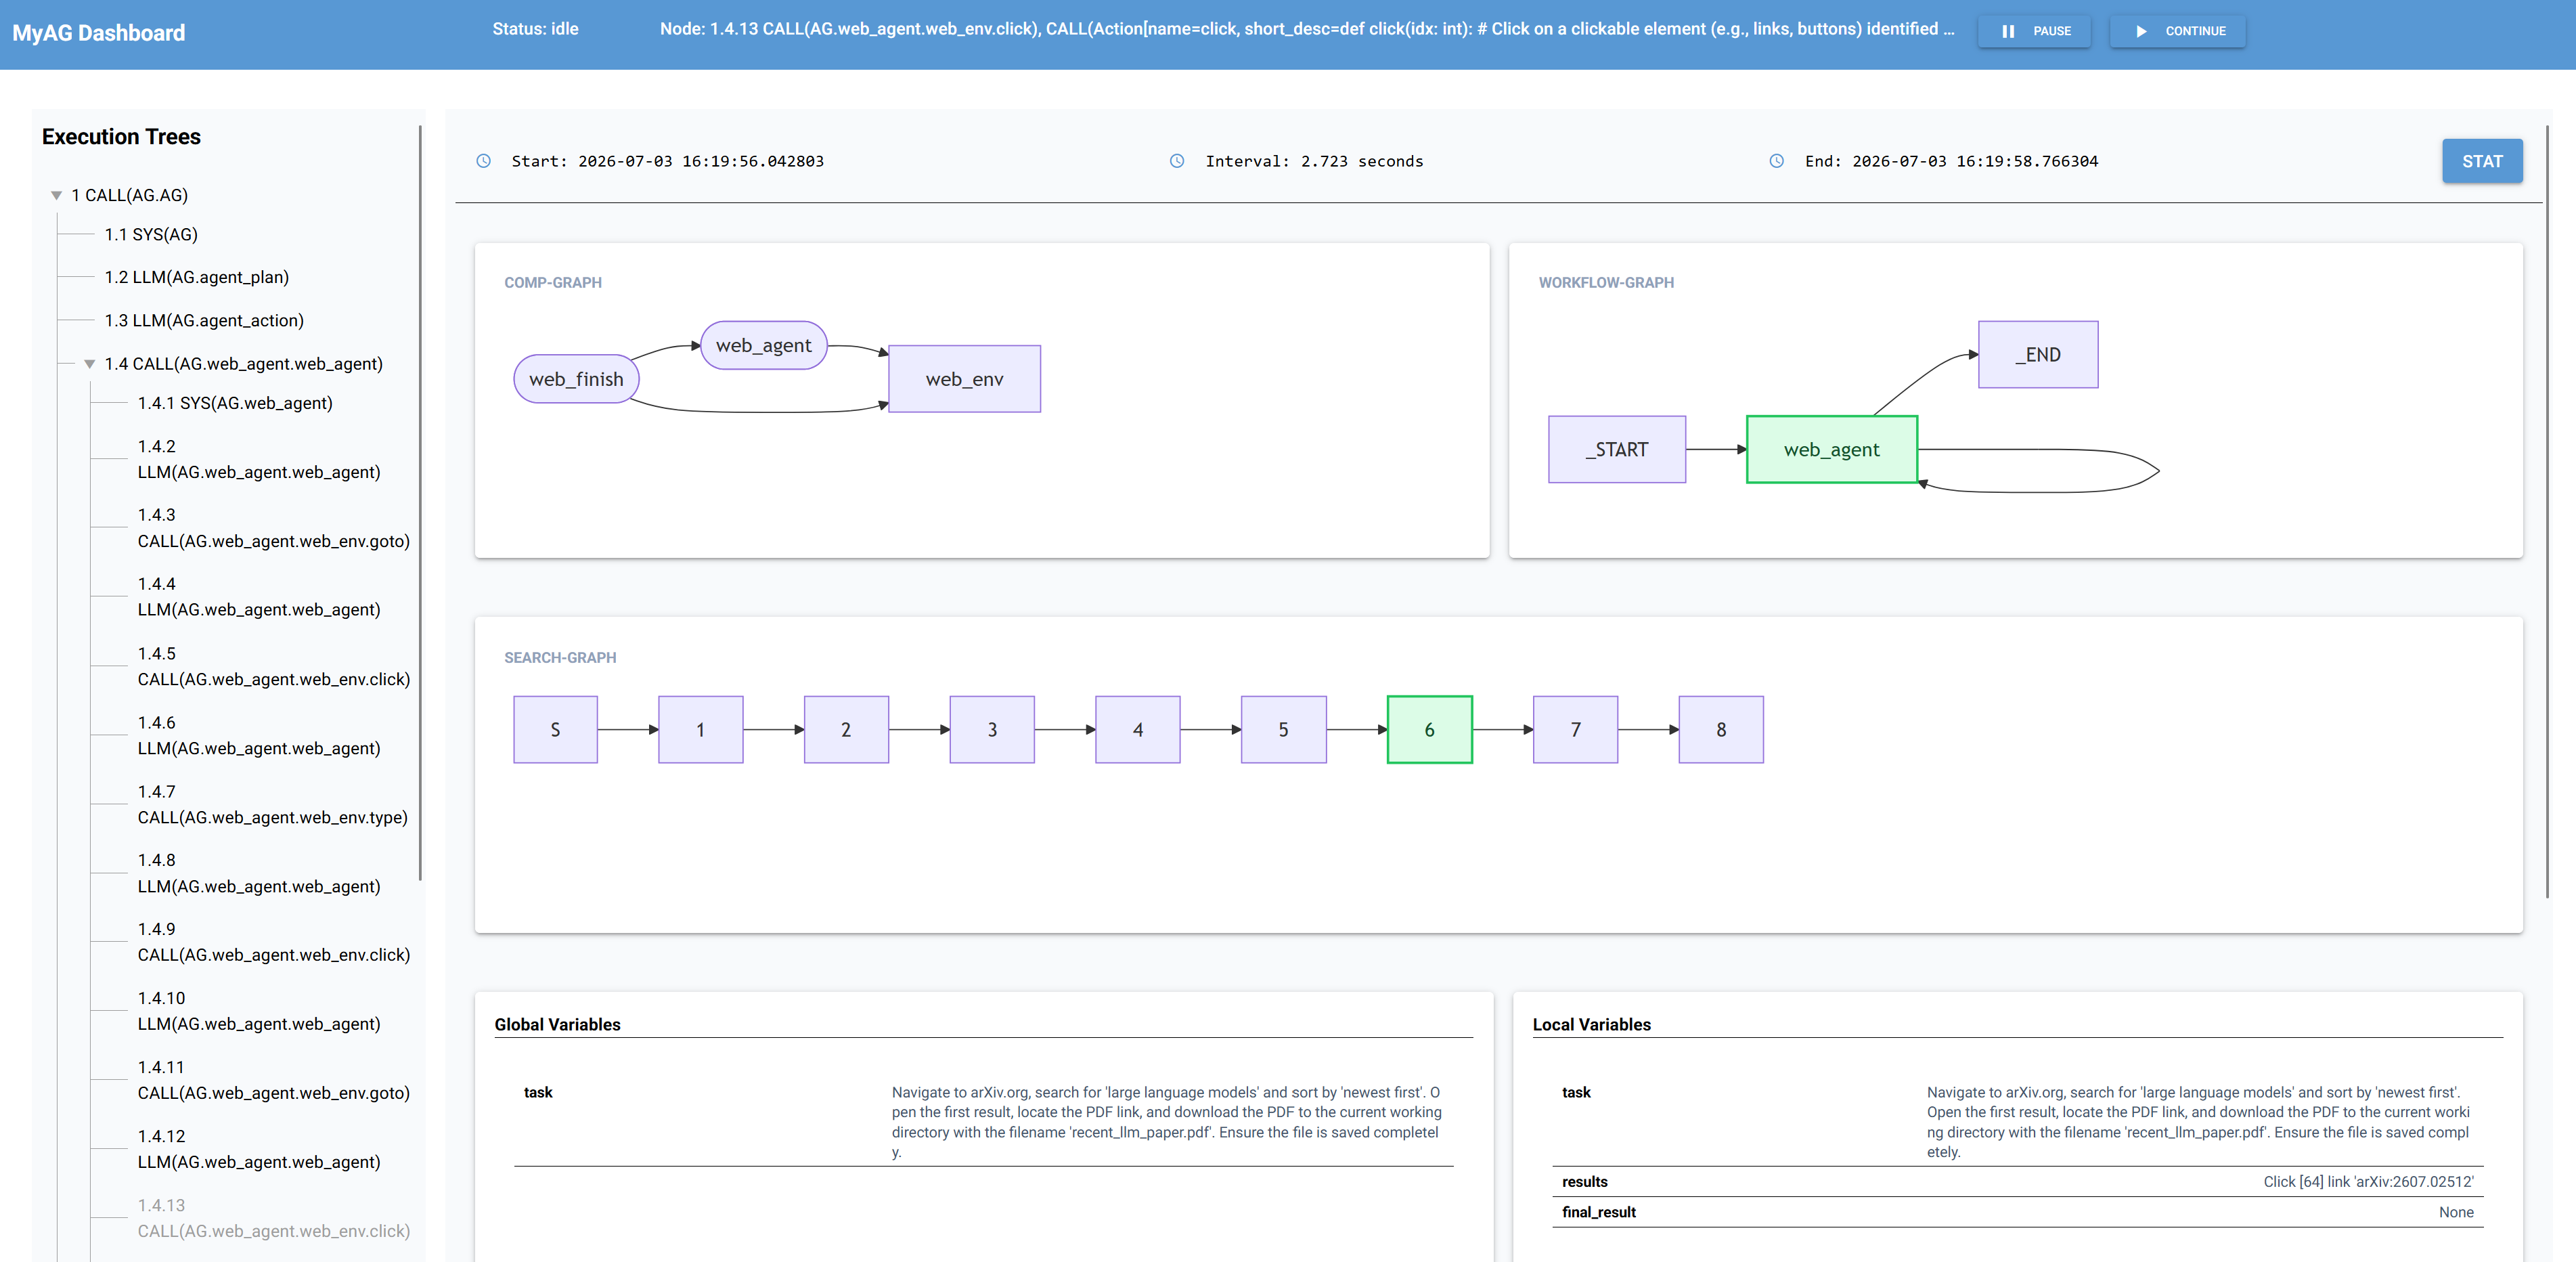2576x1262 pixels.
Task: Click the clock icon beside Start time
Action: tap(483, 161)
